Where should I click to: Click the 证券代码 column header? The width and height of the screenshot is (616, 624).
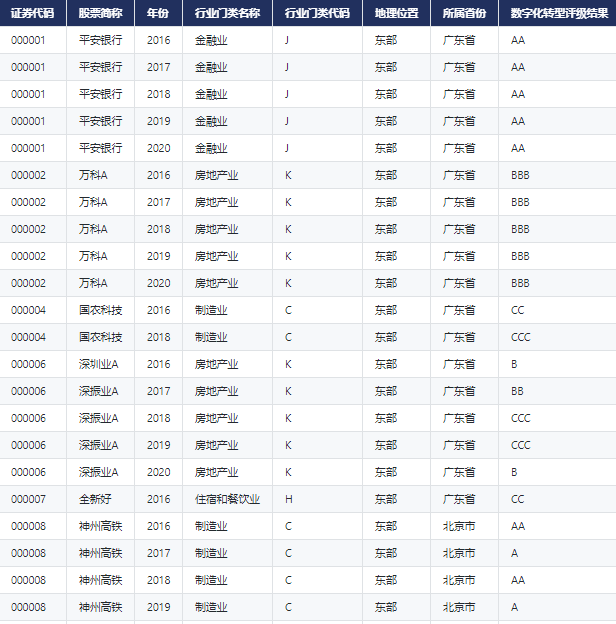[x=33, y=13]
